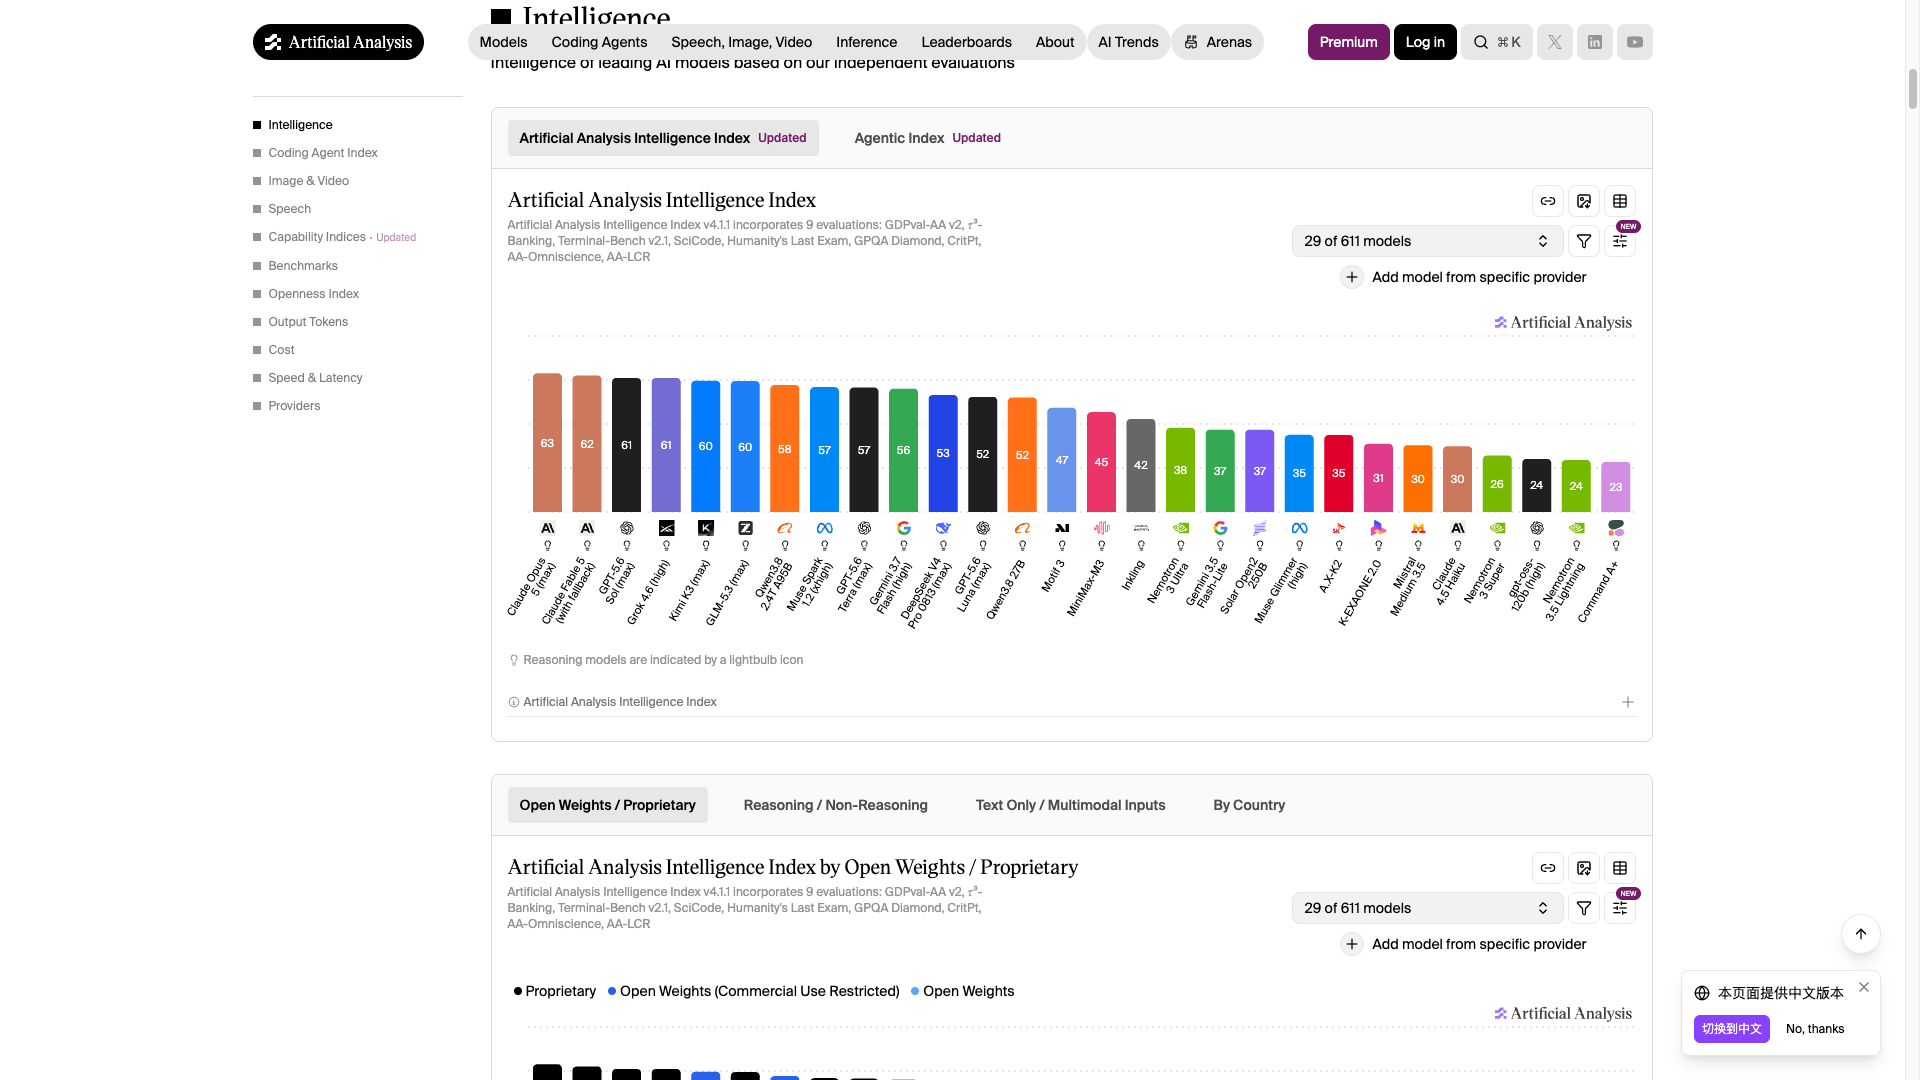Select Reasoning / Non-Reasoning tab
The image size is (1920, 1080).
(x=835, y=805)
